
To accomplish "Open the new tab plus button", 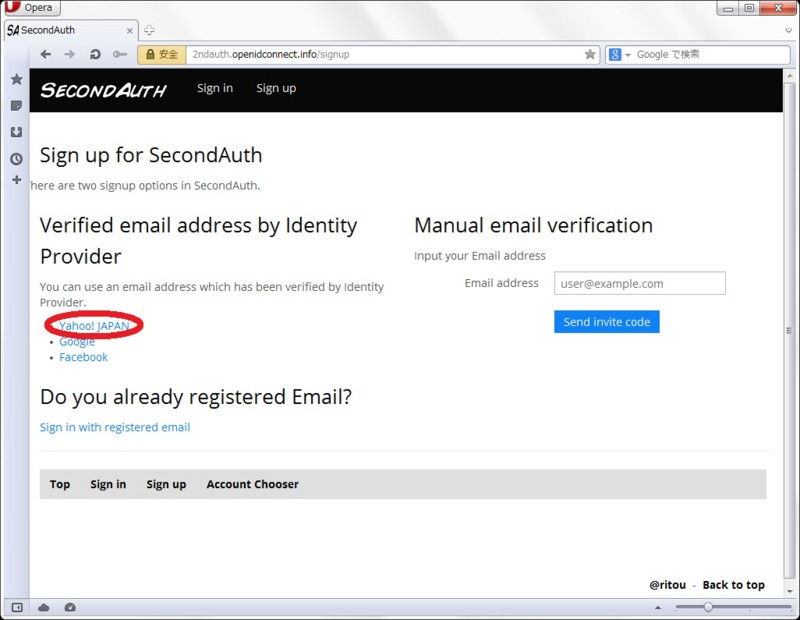I will [149, 30].
